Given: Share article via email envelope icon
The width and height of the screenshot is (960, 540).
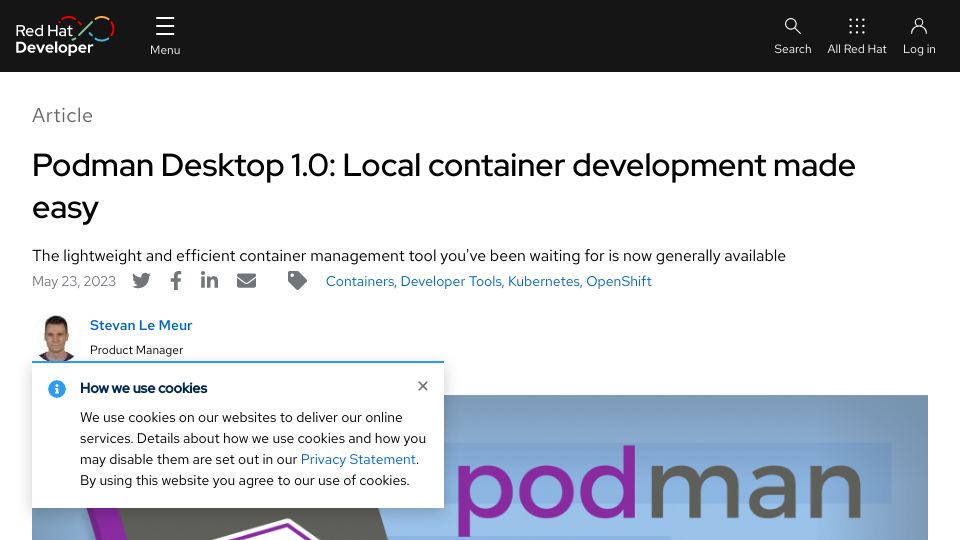Looking at the screenshot, I should click(246, 281).
